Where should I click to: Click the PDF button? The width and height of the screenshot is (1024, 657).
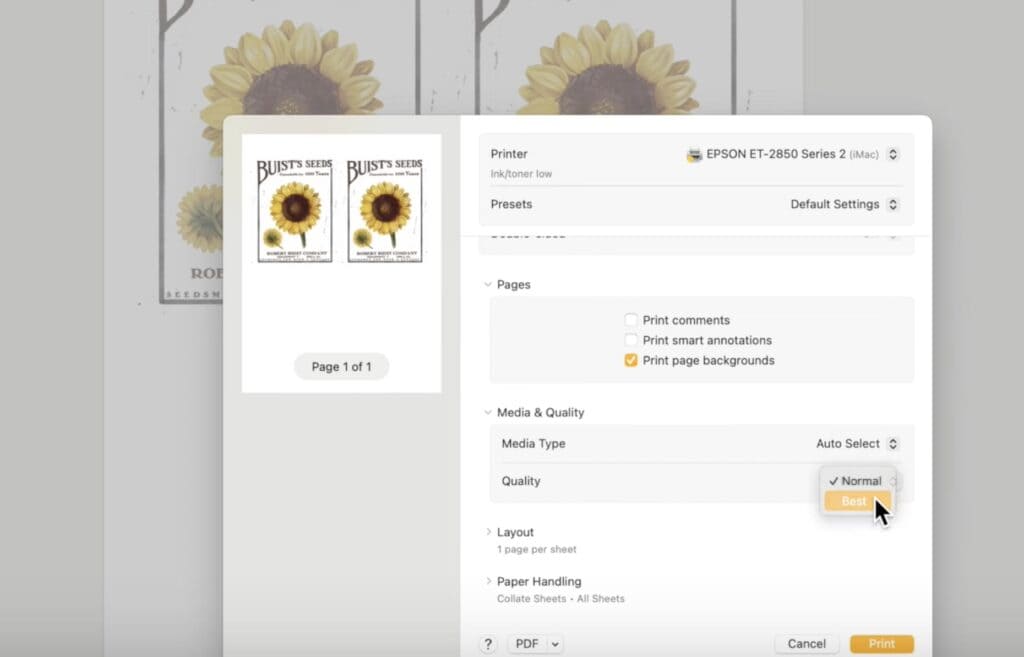[x=527, y=644]
